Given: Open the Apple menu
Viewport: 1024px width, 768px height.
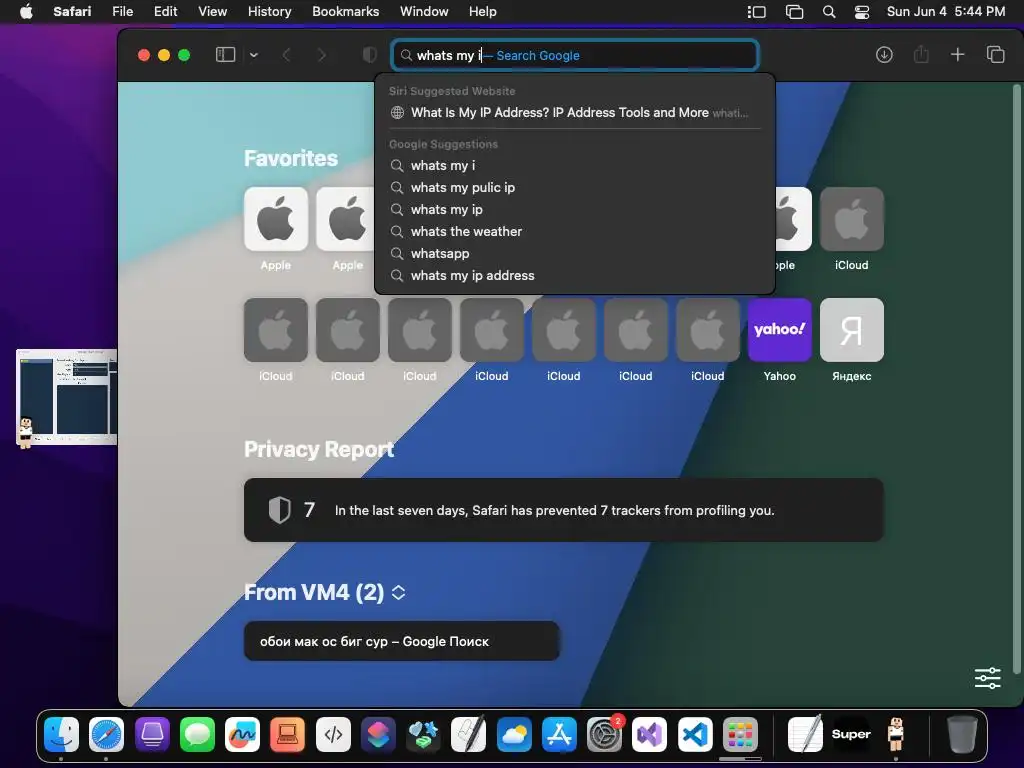Looking at the screenshot, I should 26,11.
